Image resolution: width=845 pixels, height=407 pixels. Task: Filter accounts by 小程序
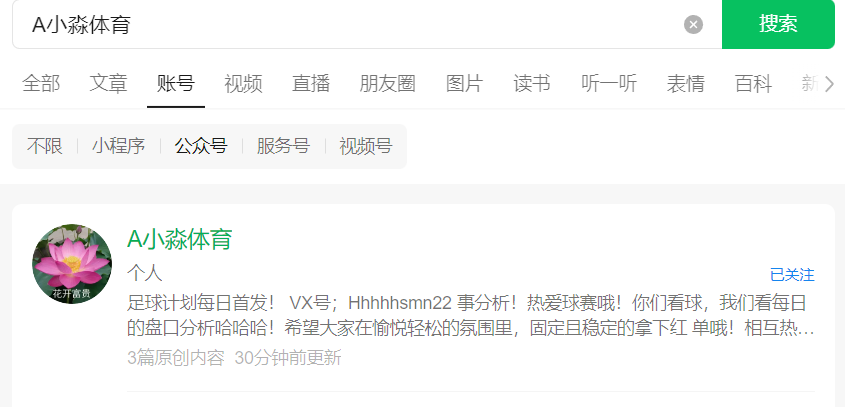pos(119,146)
